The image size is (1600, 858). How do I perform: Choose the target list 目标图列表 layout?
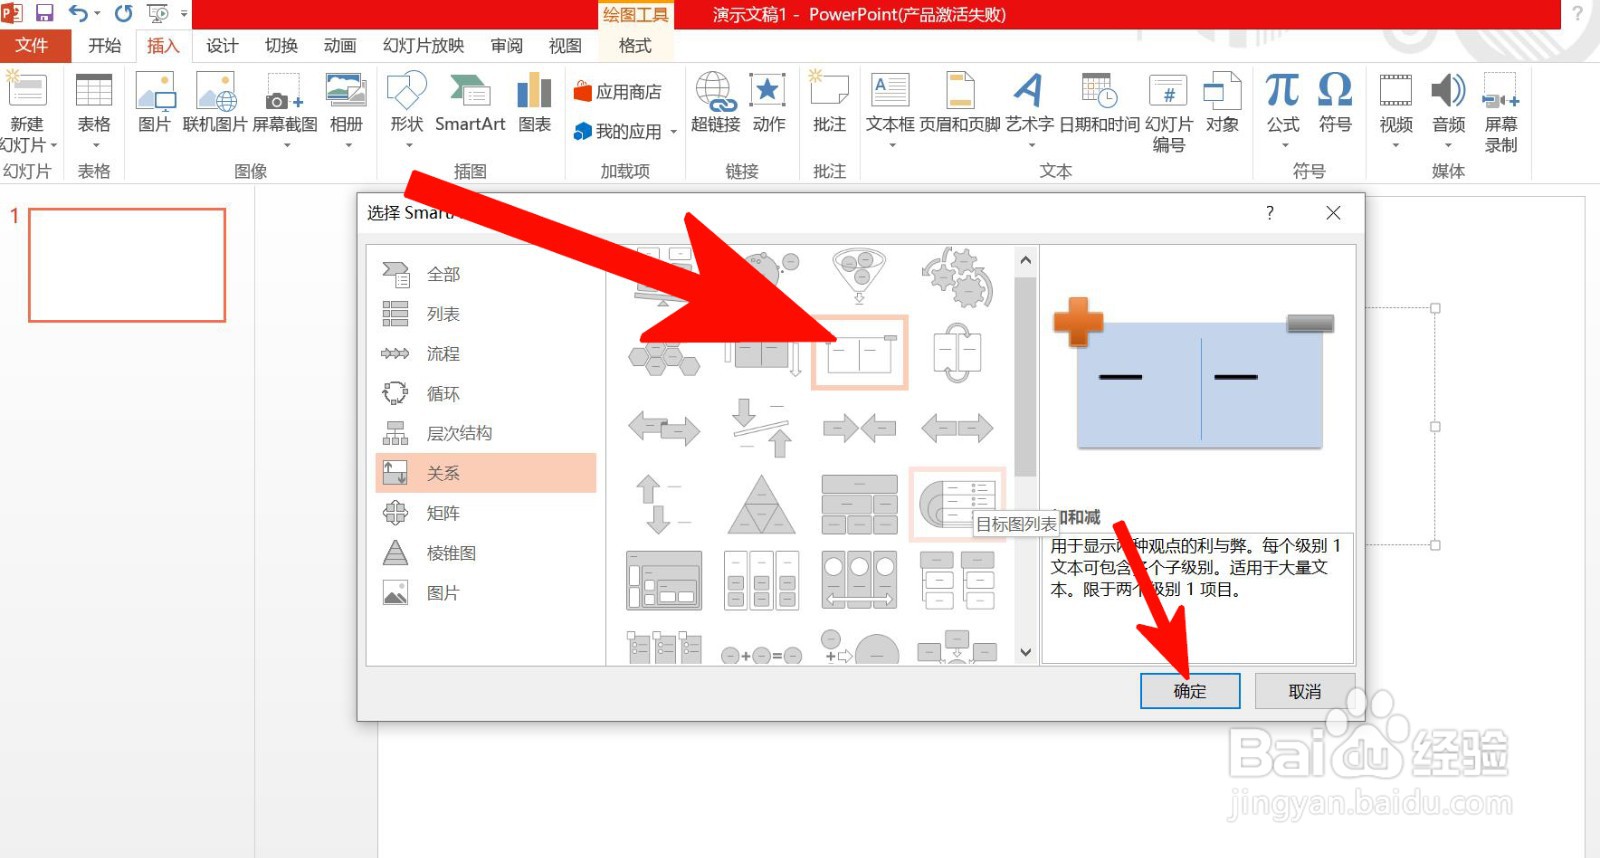[957, 504]
